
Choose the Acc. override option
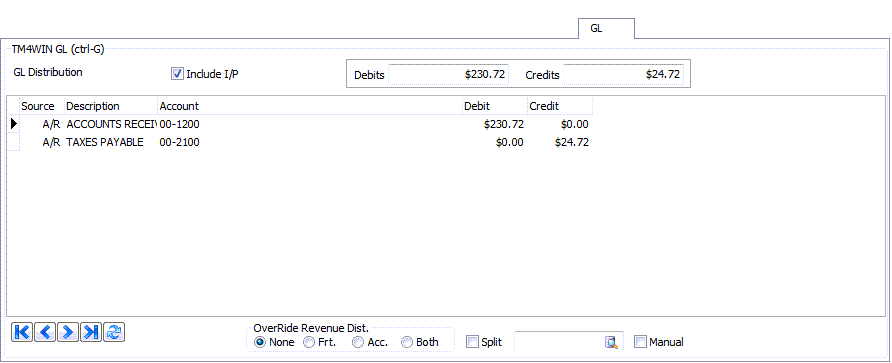(x=358, y=342)
